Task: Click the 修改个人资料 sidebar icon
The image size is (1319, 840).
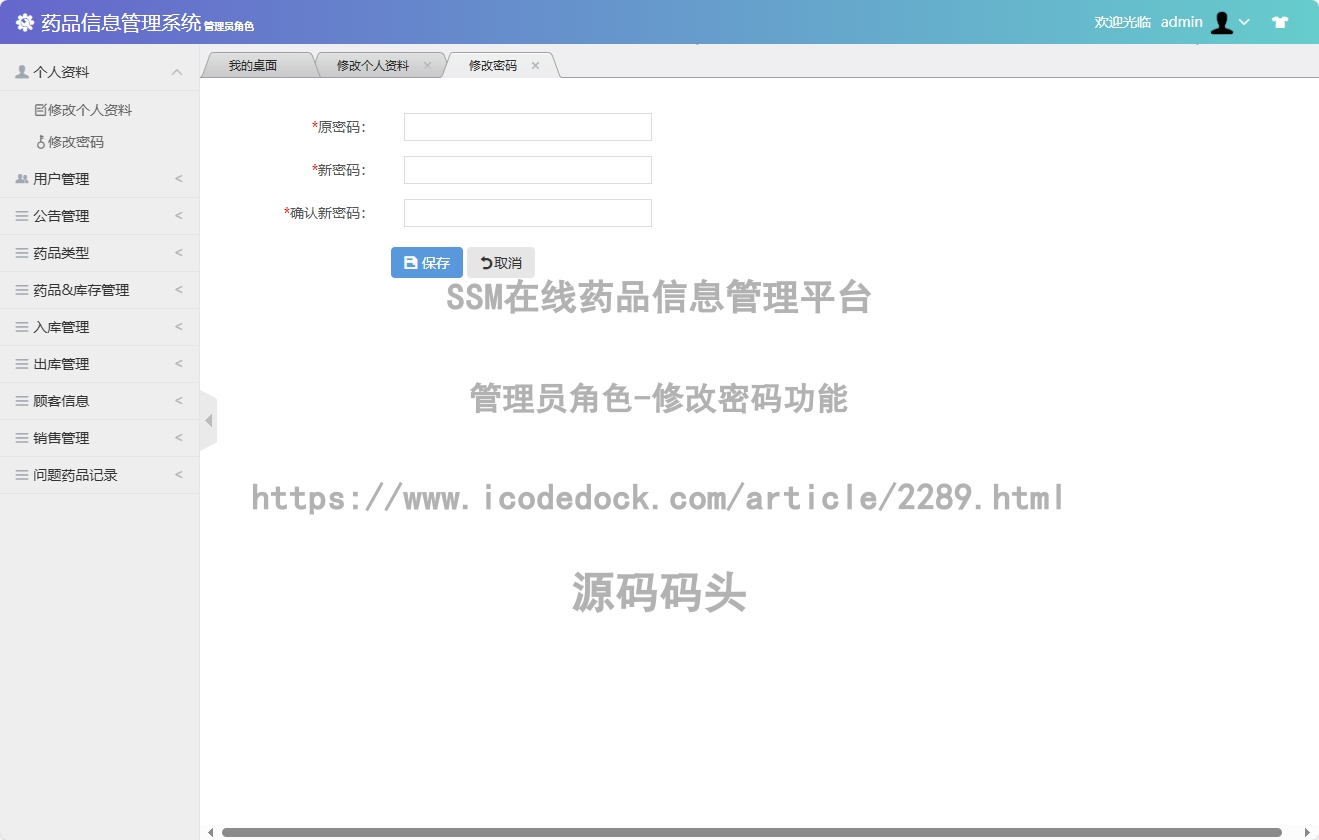Action: click(x=40, y=110)
